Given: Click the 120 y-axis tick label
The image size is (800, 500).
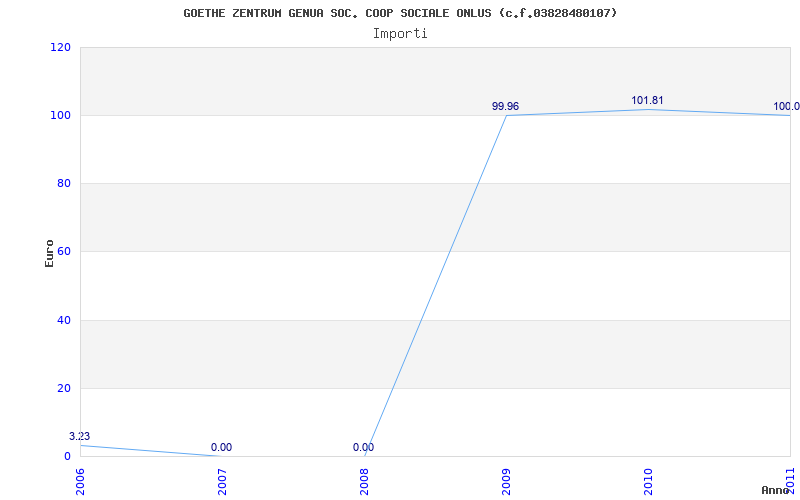Looking at the screenshot, I should click(60, 47).
